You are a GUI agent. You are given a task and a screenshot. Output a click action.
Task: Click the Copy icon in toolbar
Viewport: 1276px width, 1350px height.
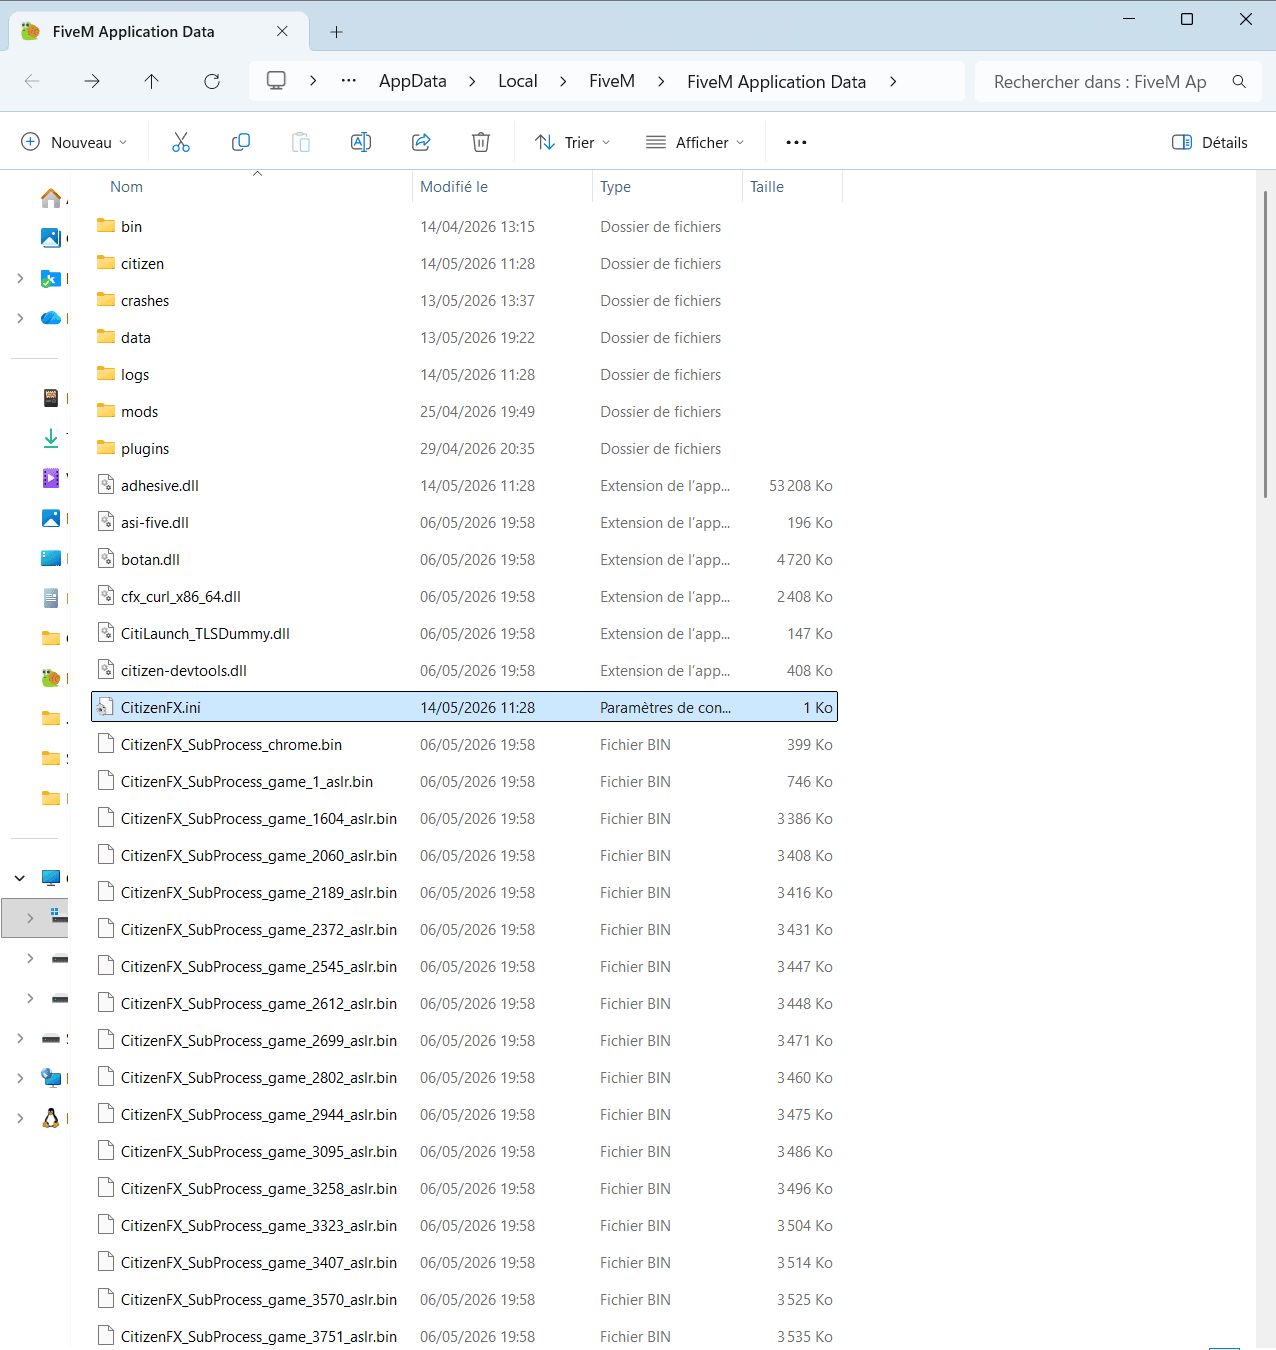(x=241, y=142)
